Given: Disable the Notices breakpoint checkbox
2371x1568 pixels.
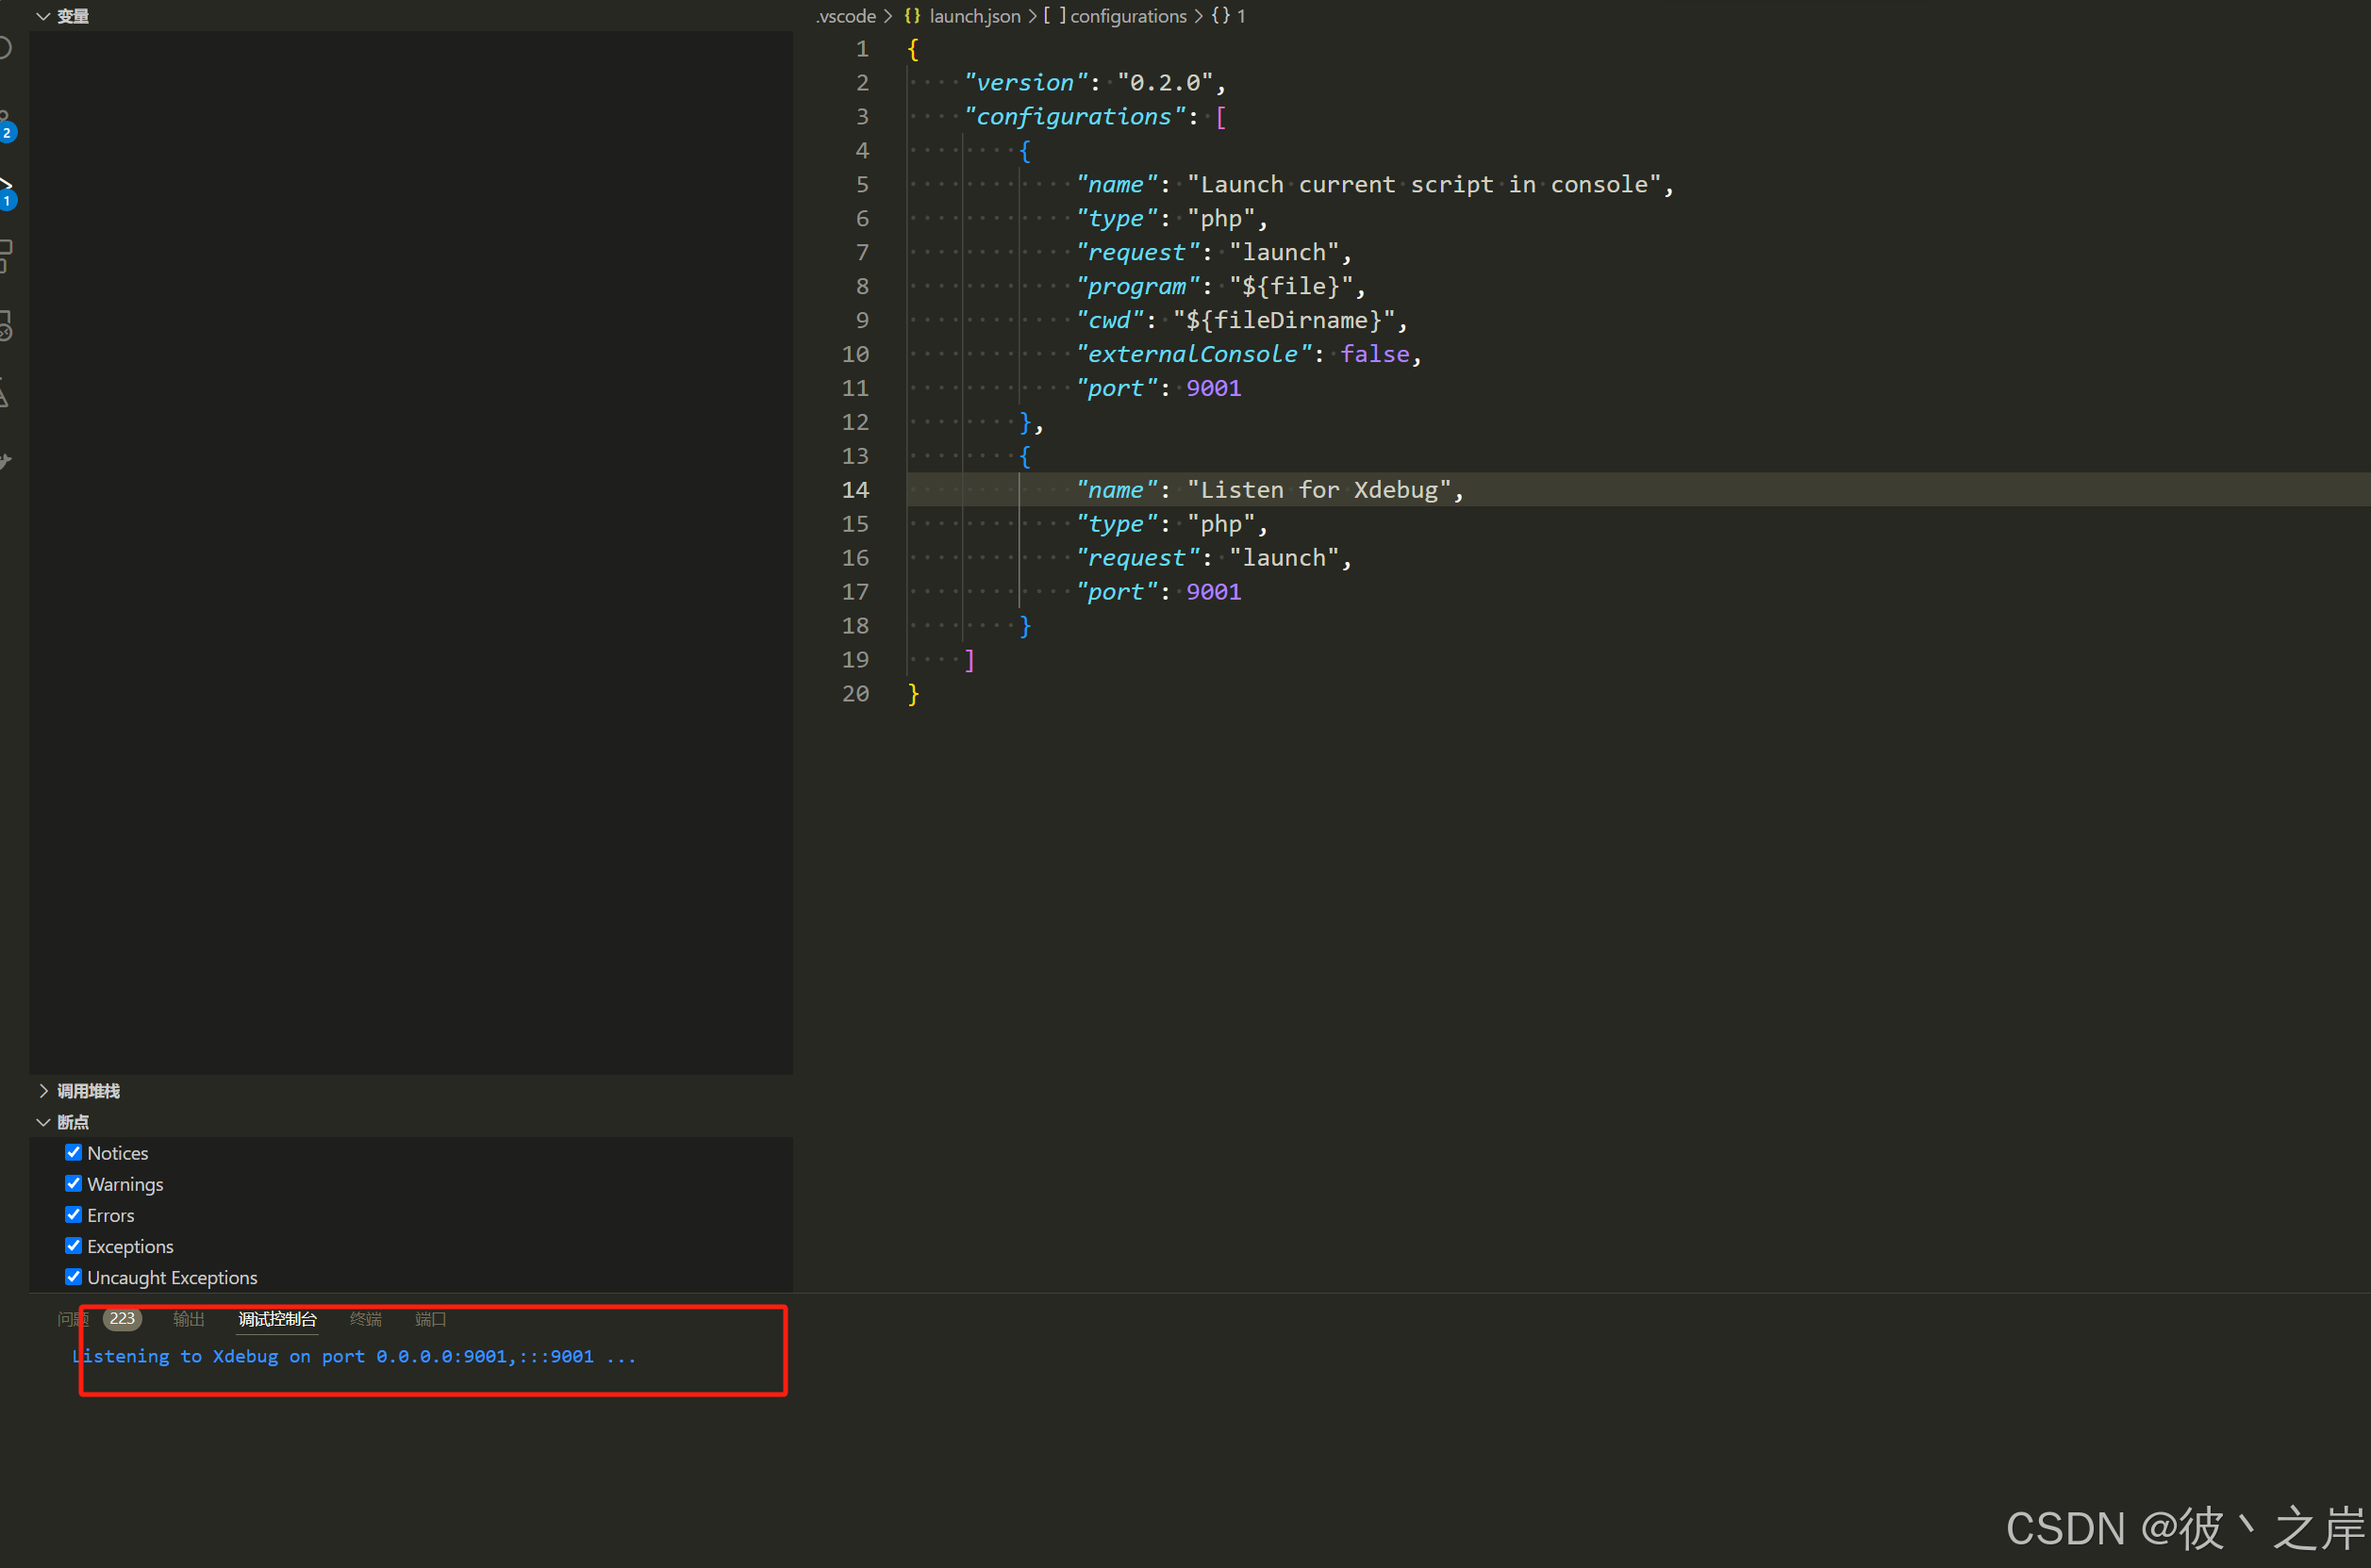Looking at the screenshot, I should coord(73,1152).
